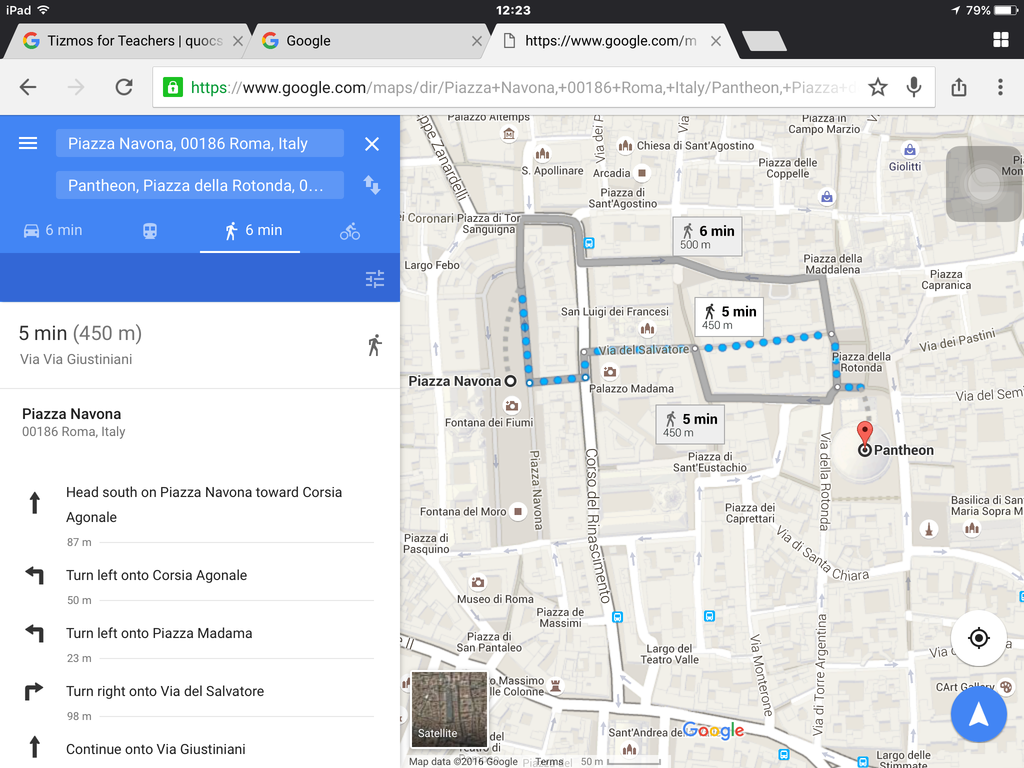Close the Google tab
This screenshot has height=768, width=1024.
point(477,41)
